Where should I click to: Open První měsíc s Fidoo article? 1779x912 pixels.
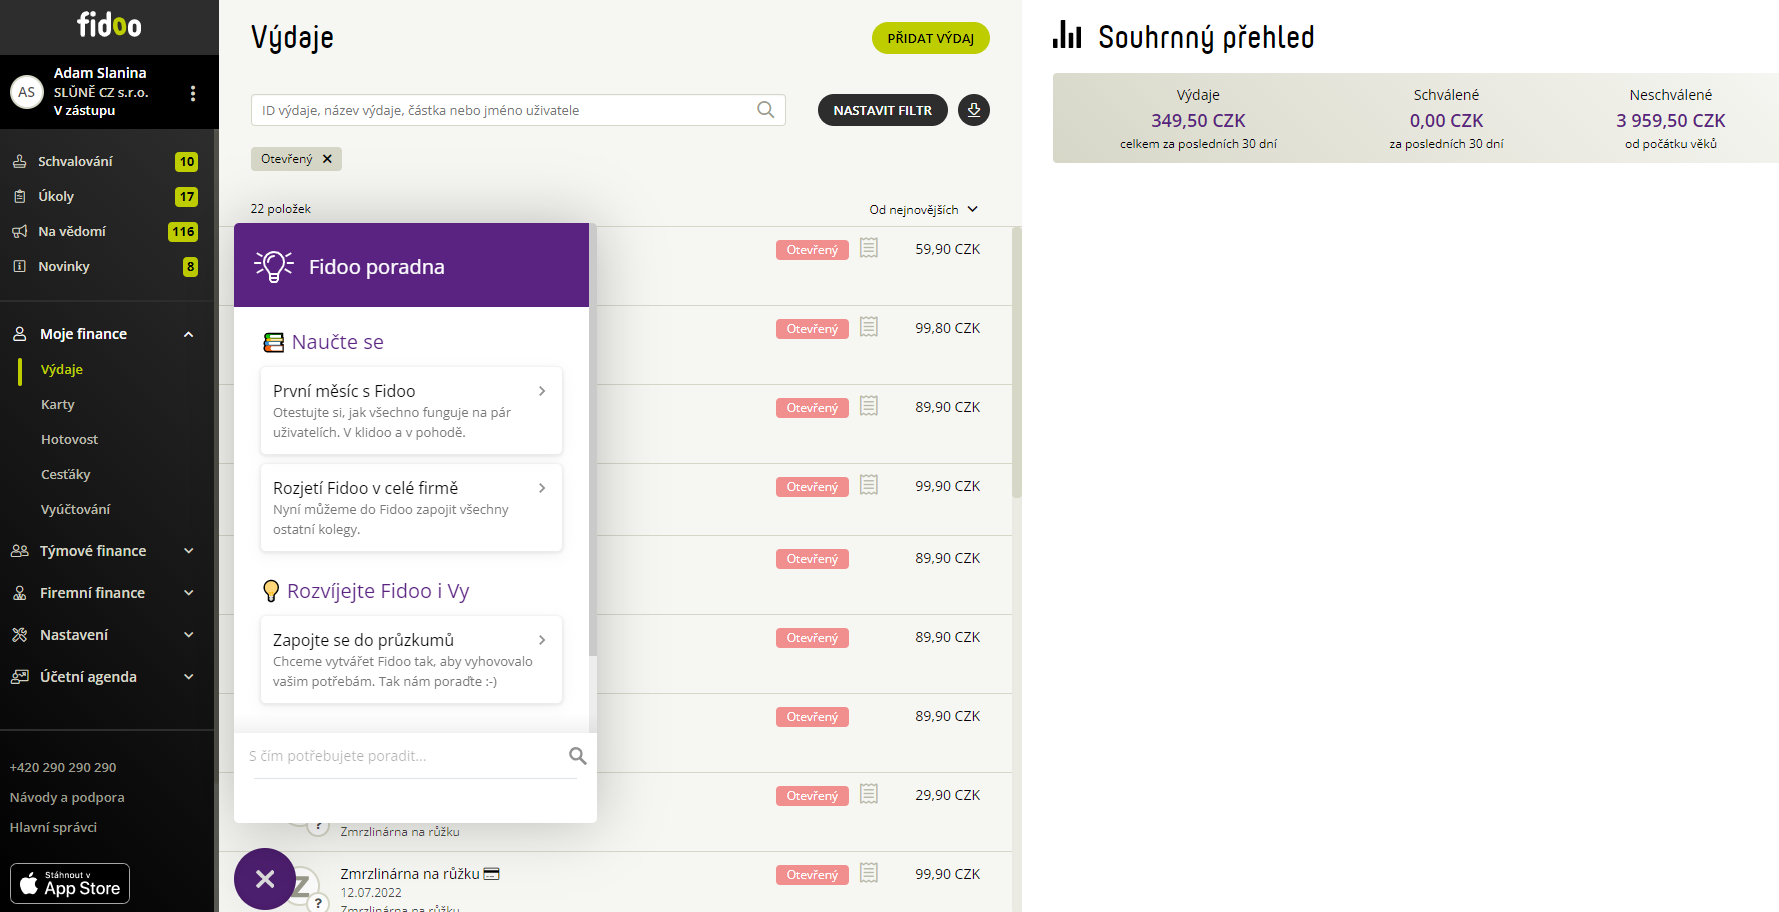(411, 411)
